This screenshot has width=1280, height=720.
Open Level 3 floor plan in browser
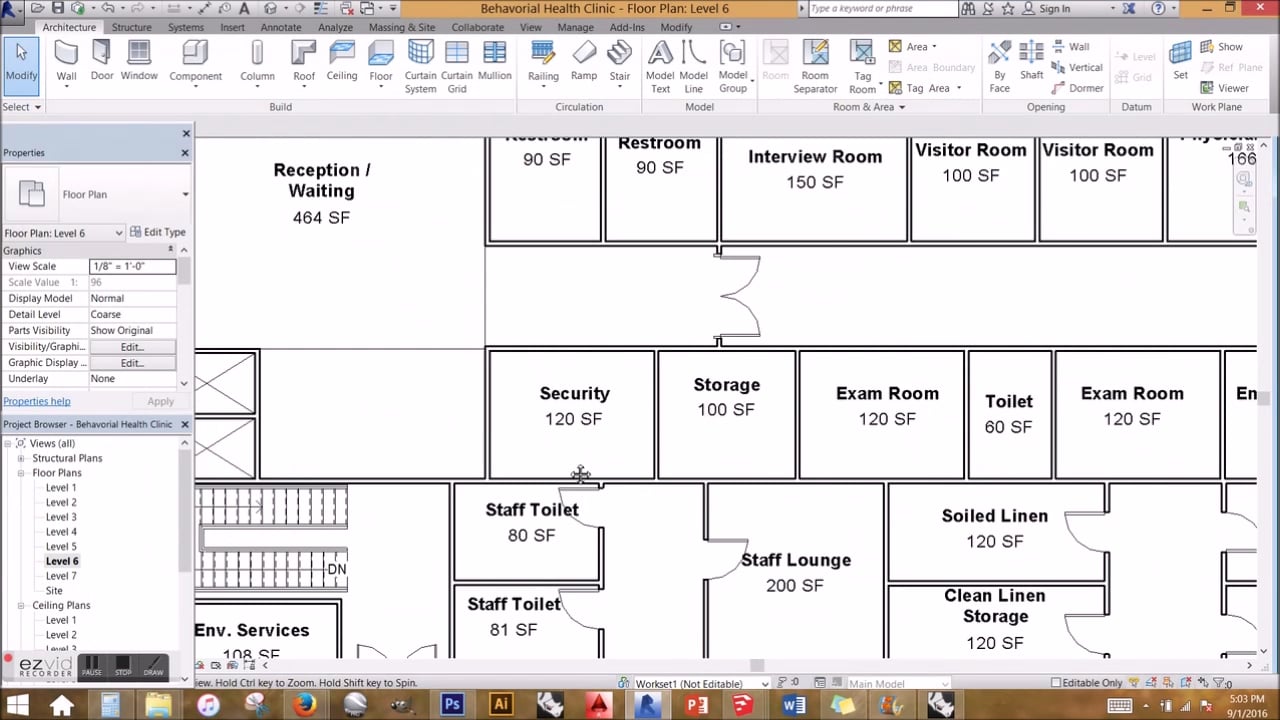(61, 517)
